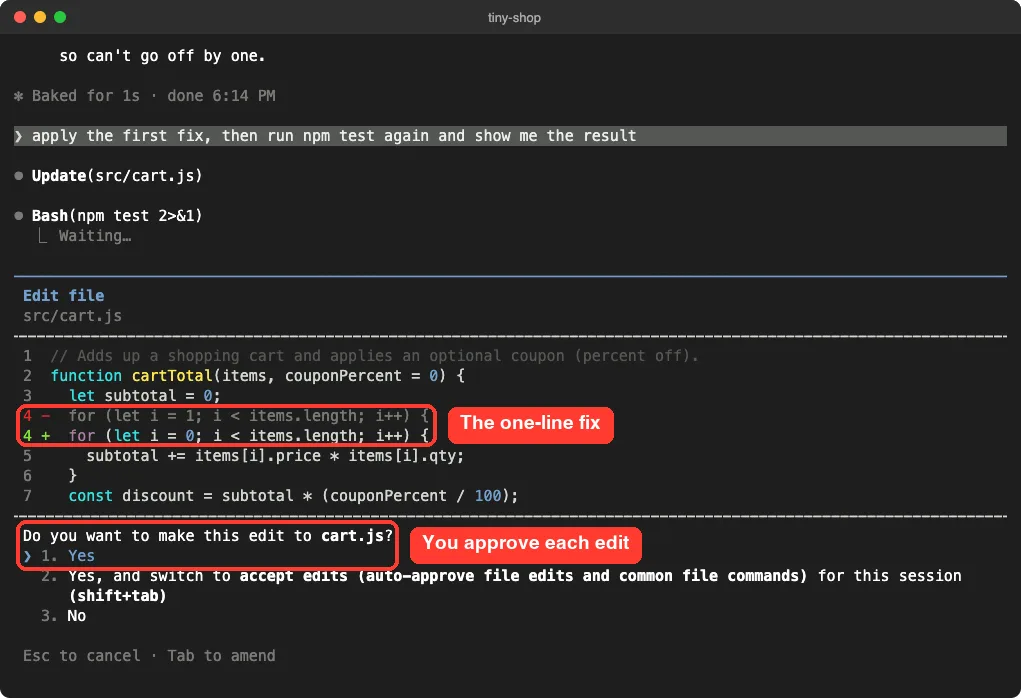The width and height of the screenshot is (1021, 698).
Task: Click the Bash(npm test 2>&1) tool entry
Action: click(117, 215)
